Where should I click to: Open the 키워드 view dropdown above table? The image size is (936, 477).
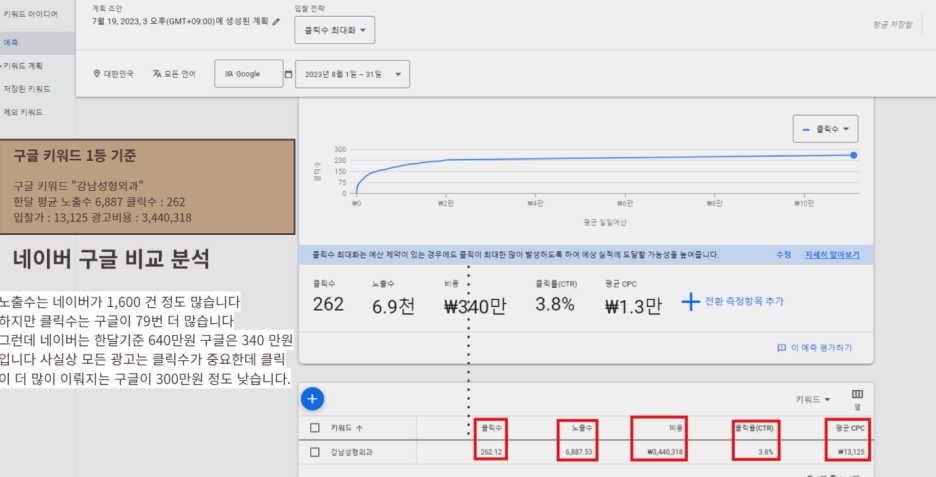pos(812,399)
